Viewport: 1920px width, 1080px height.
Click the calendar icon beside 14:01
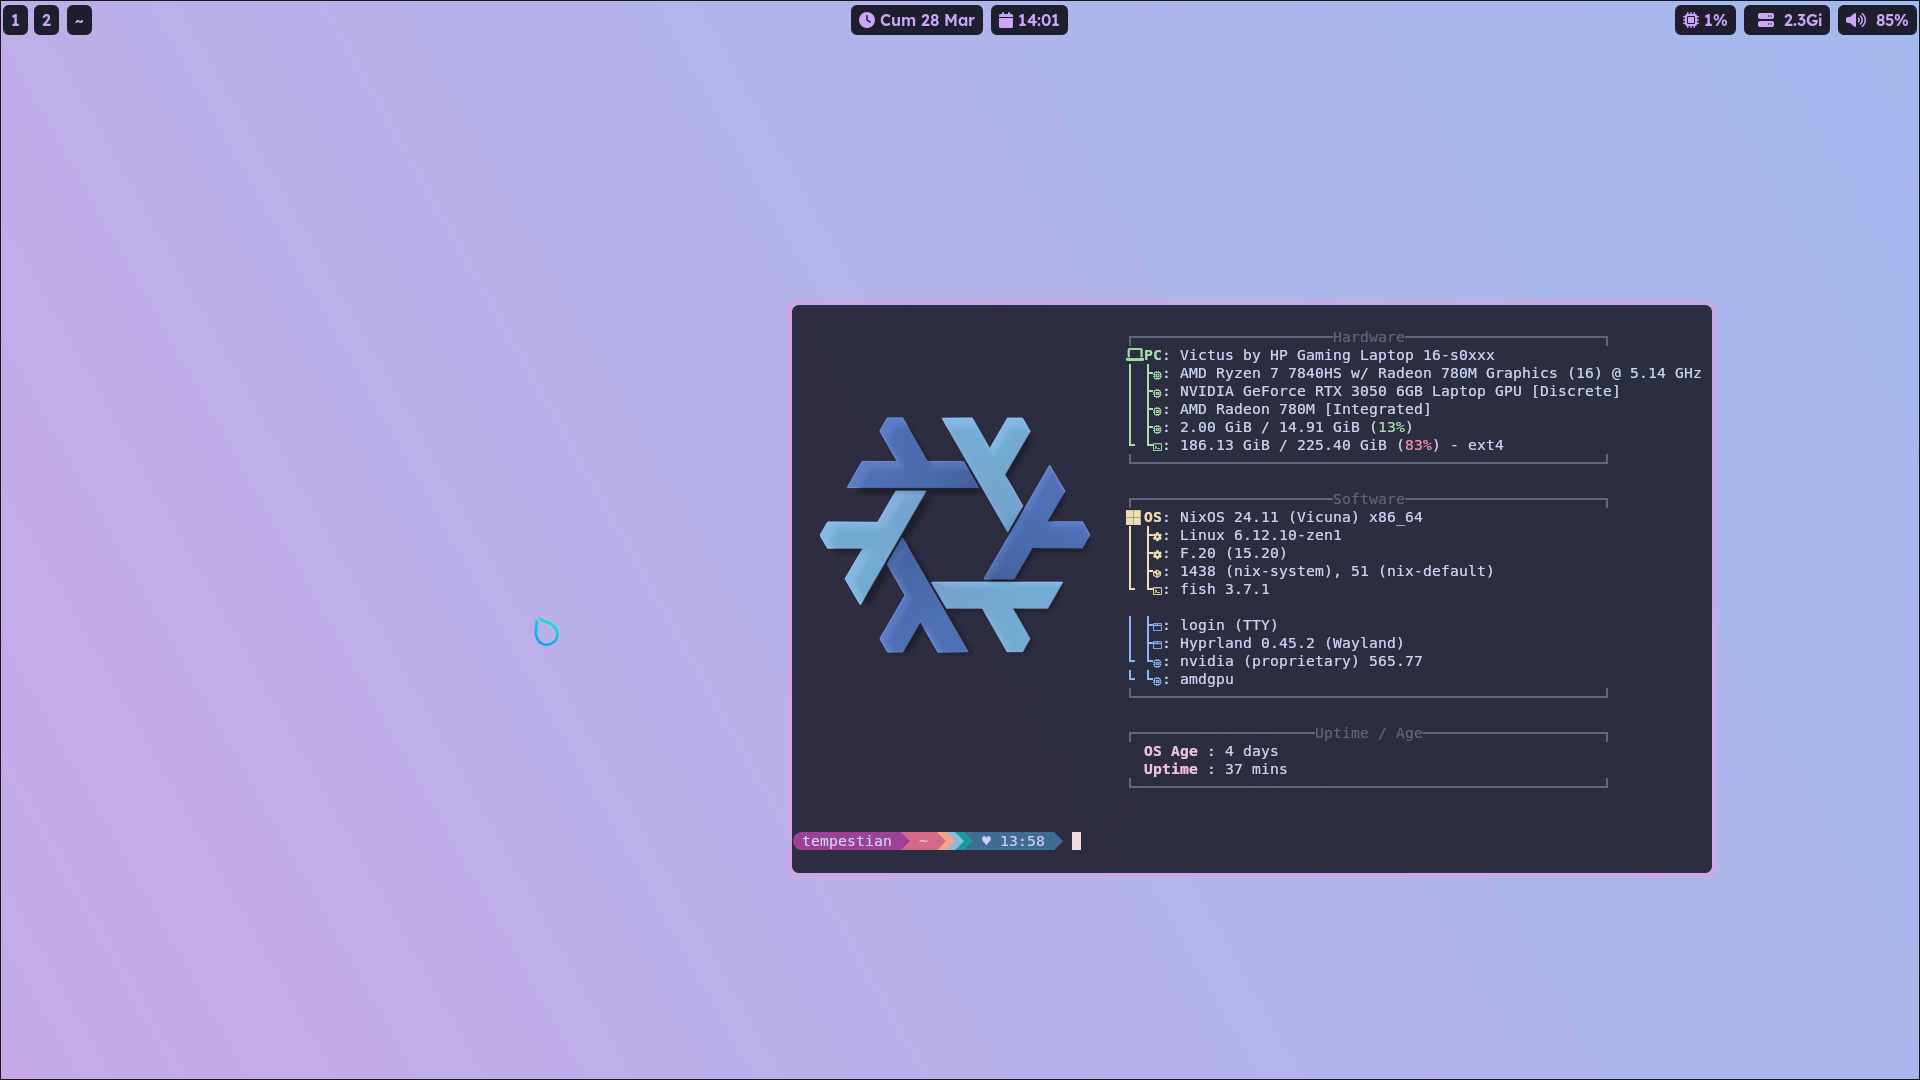[1006, 20]
